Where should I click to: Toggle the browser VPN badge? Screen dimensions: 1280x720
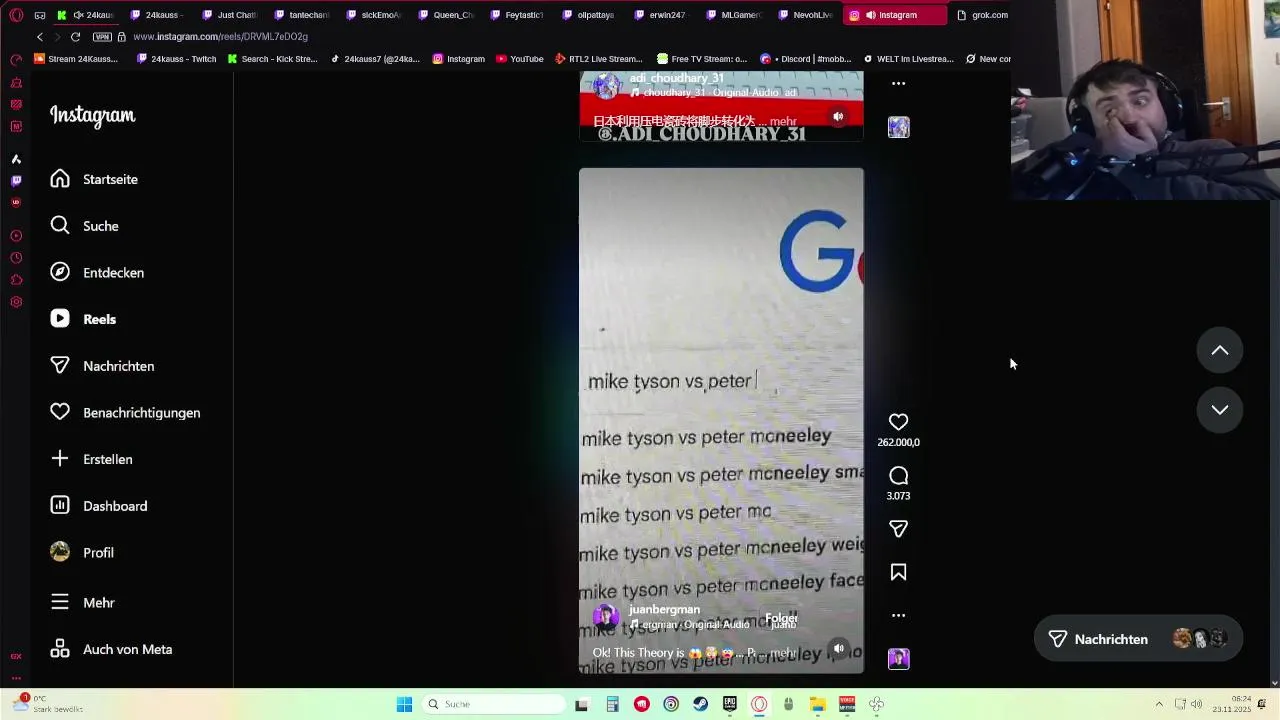(102, 37)
